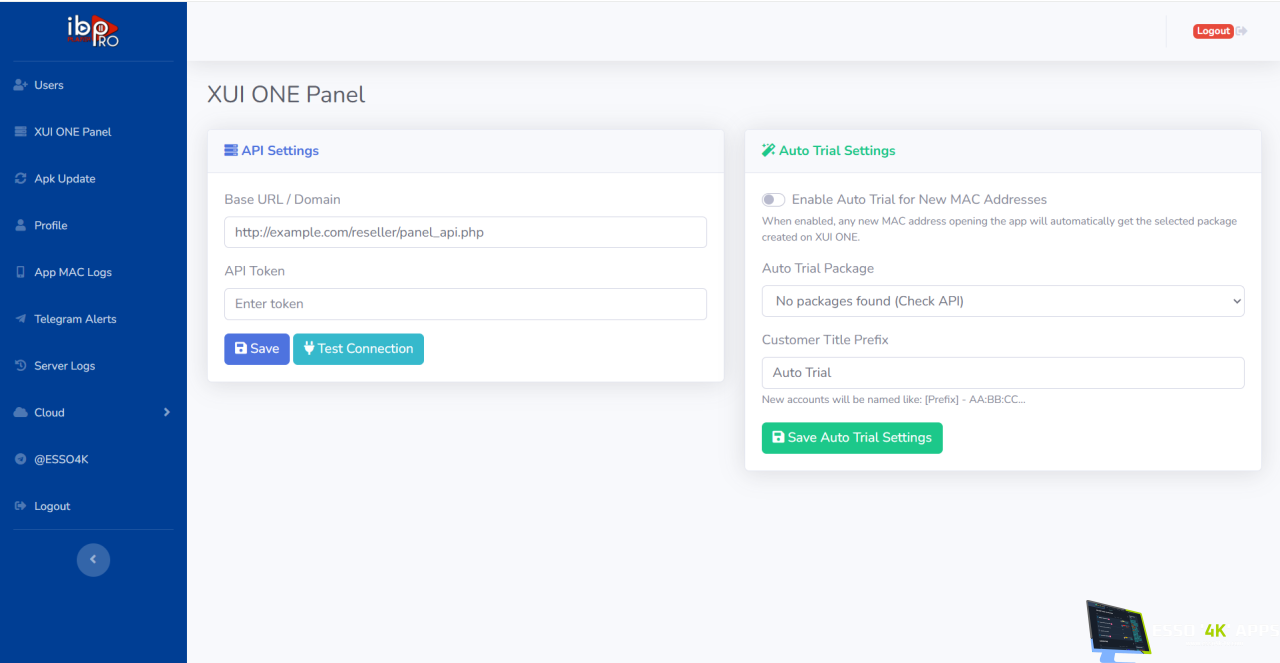The image size is (1280, 663).
Task: Click the logout arrow icon in top bar
Action: (x=1242, y=31)
